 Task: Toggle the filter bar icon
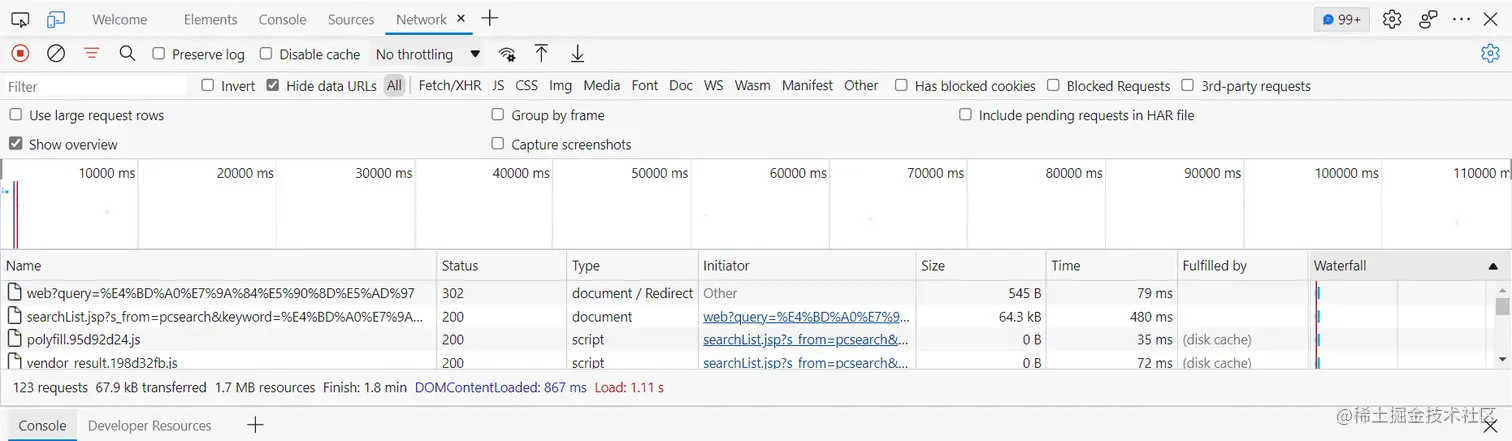pyautogui.click(x=92, y=54)
